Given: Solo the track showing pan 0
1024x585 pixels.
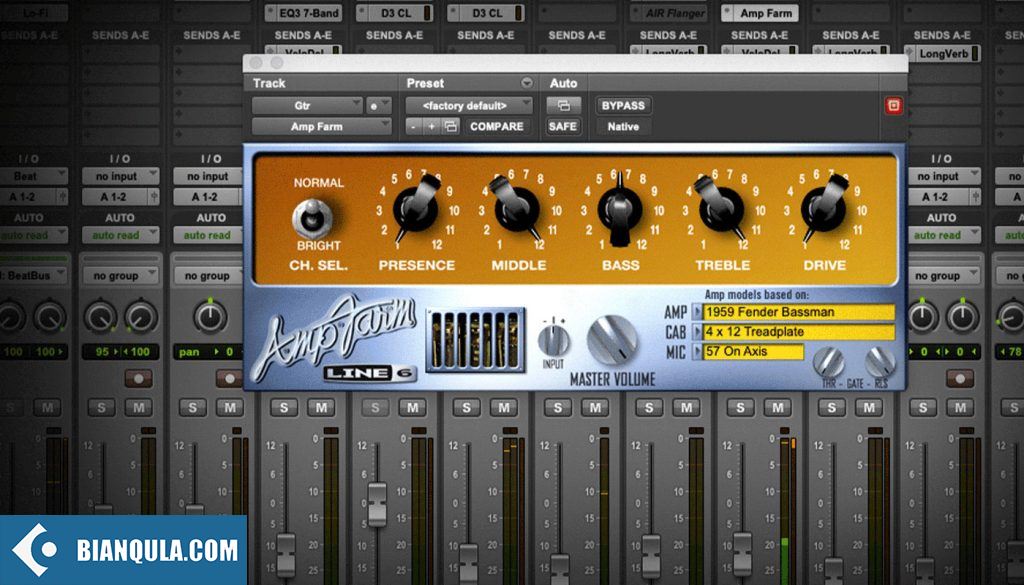Looking at the screenshot, I should (x=192, y=408).
